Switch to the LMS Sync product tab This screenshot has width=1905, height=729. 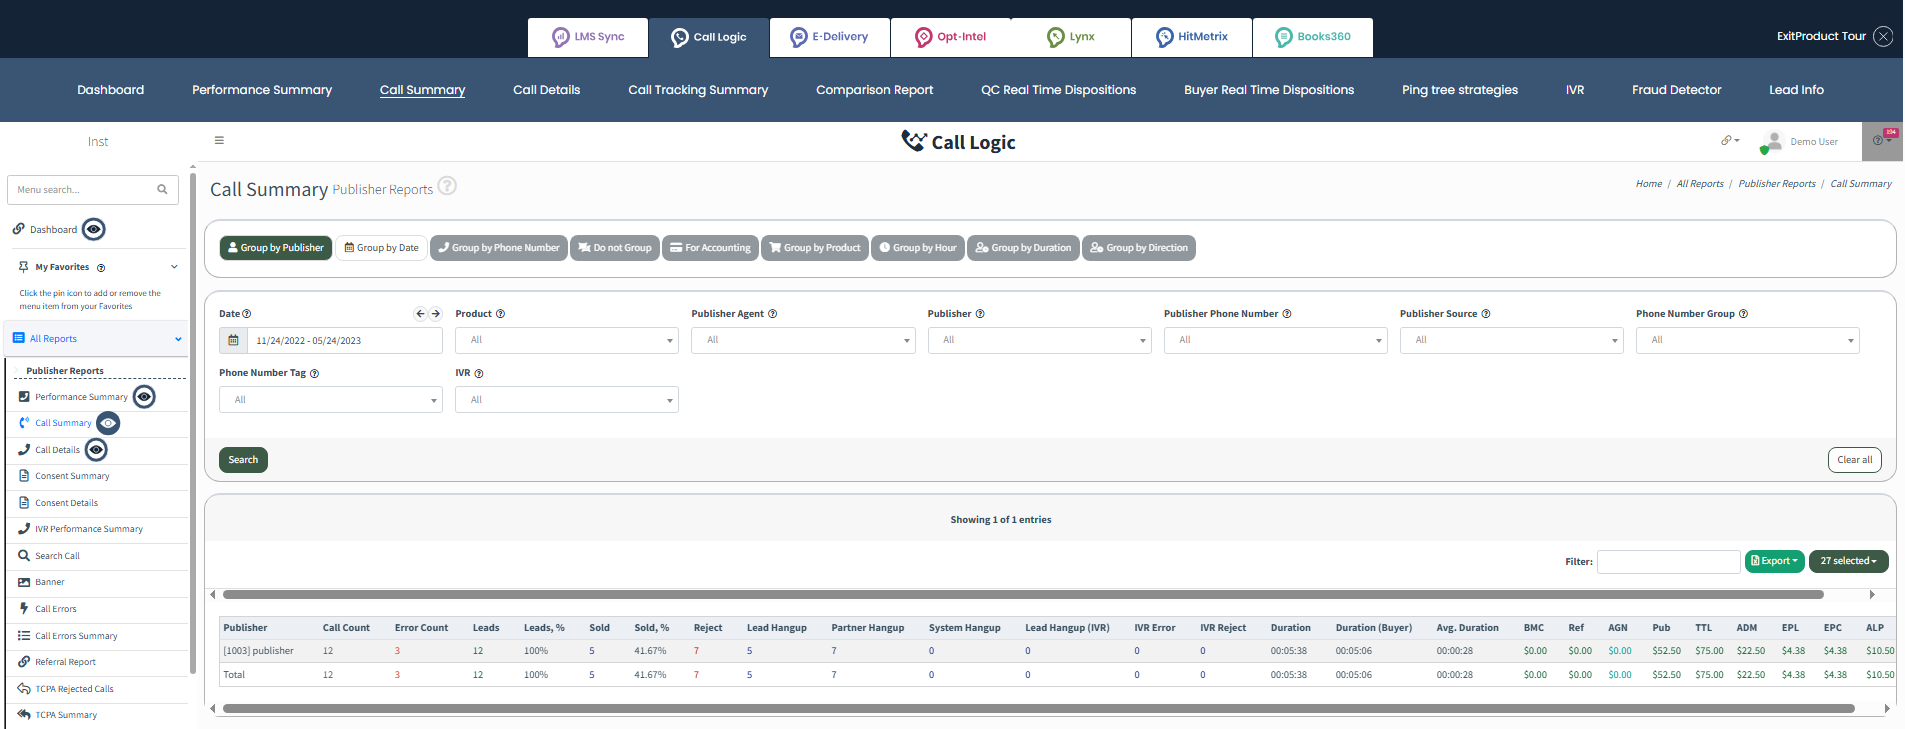coord(588,37)
